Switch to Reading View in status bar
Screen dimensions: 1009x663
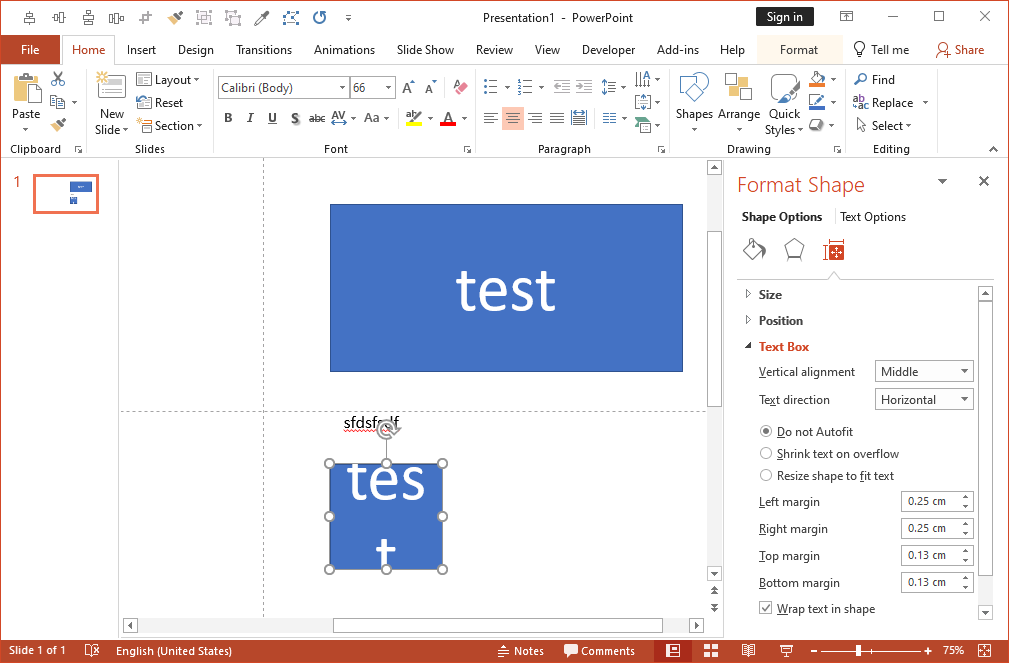tap(748, 651)
